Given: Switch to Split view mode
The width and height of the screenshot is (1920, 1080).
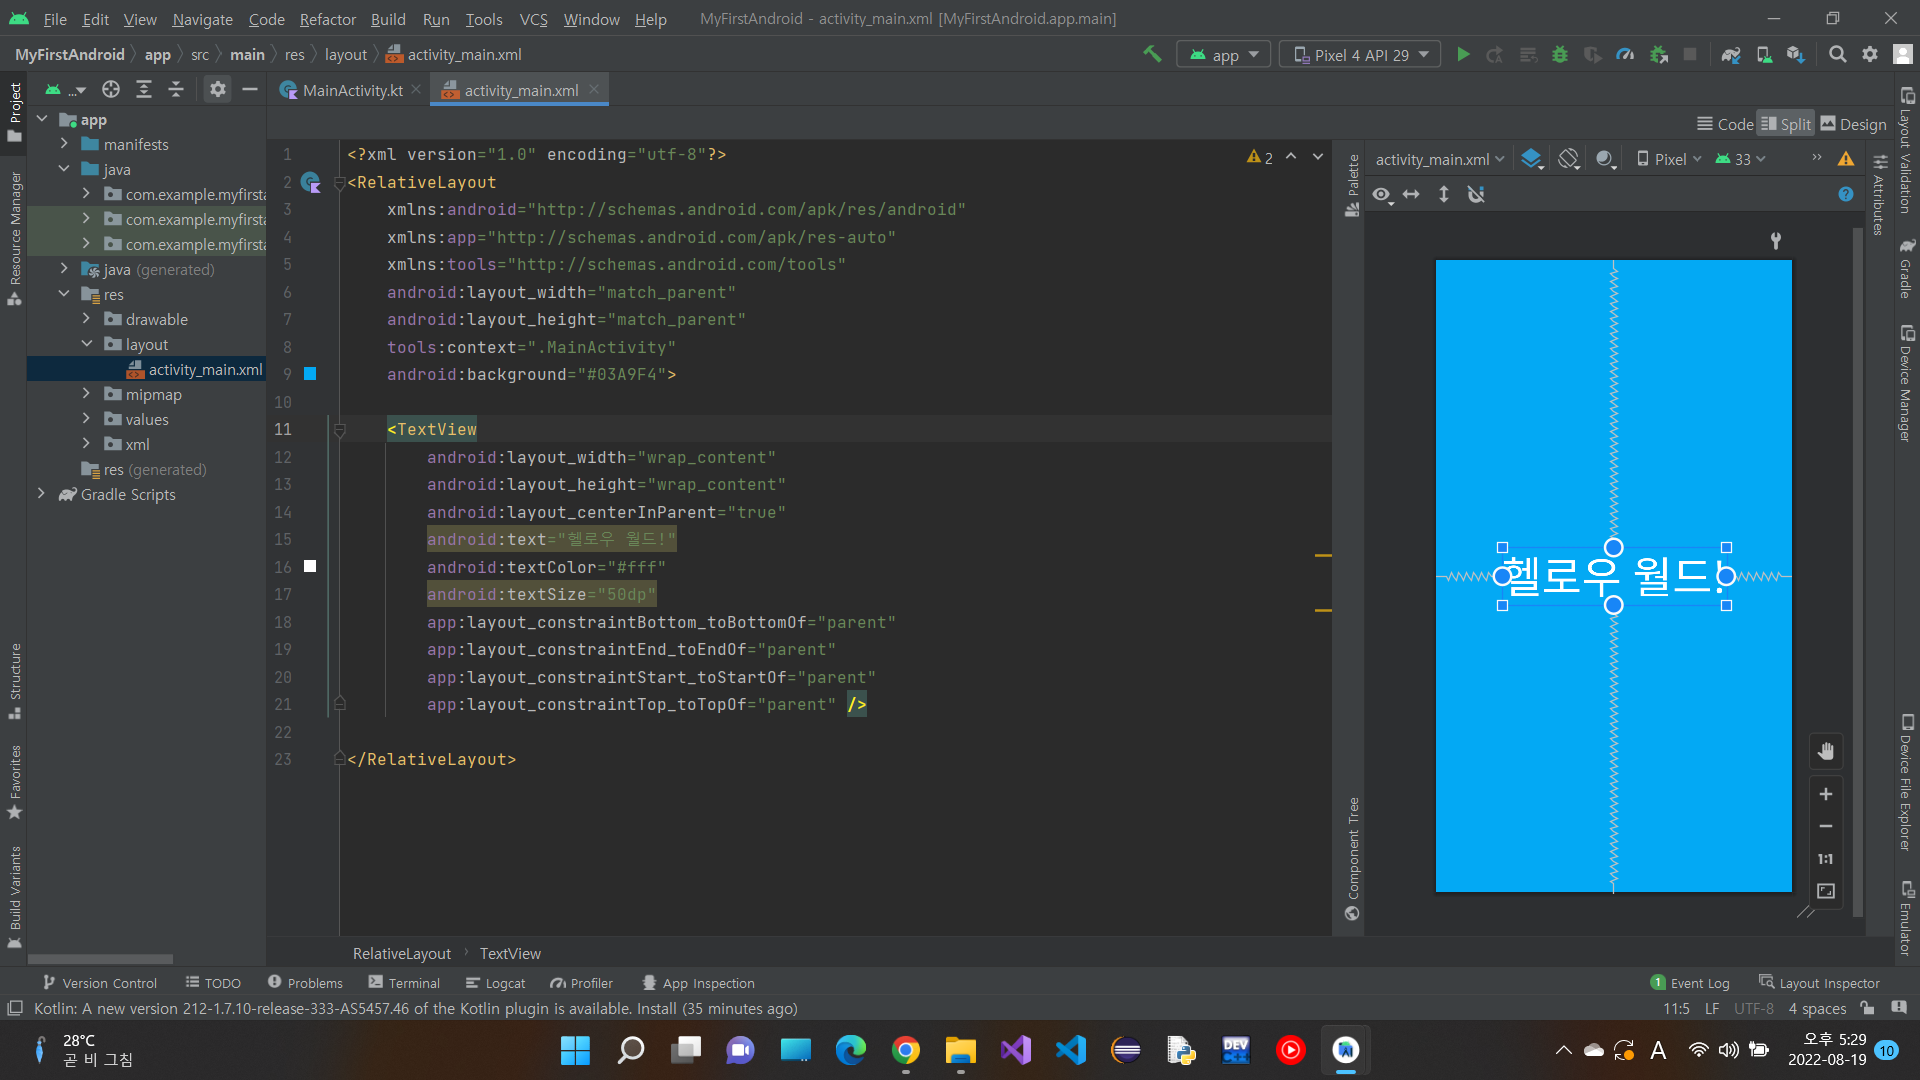Looking at the screenshot, I should (x=1786, y=124).
